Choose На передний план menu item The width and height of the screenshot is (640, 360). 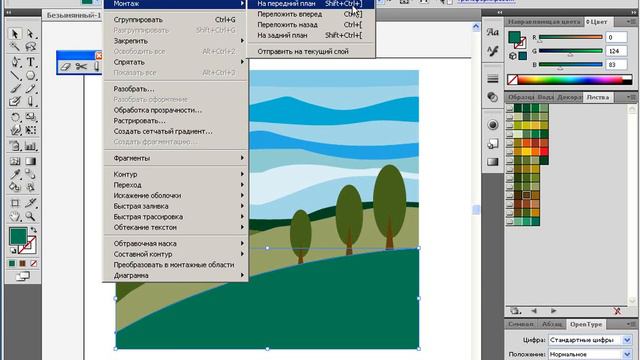coord(311,4)
